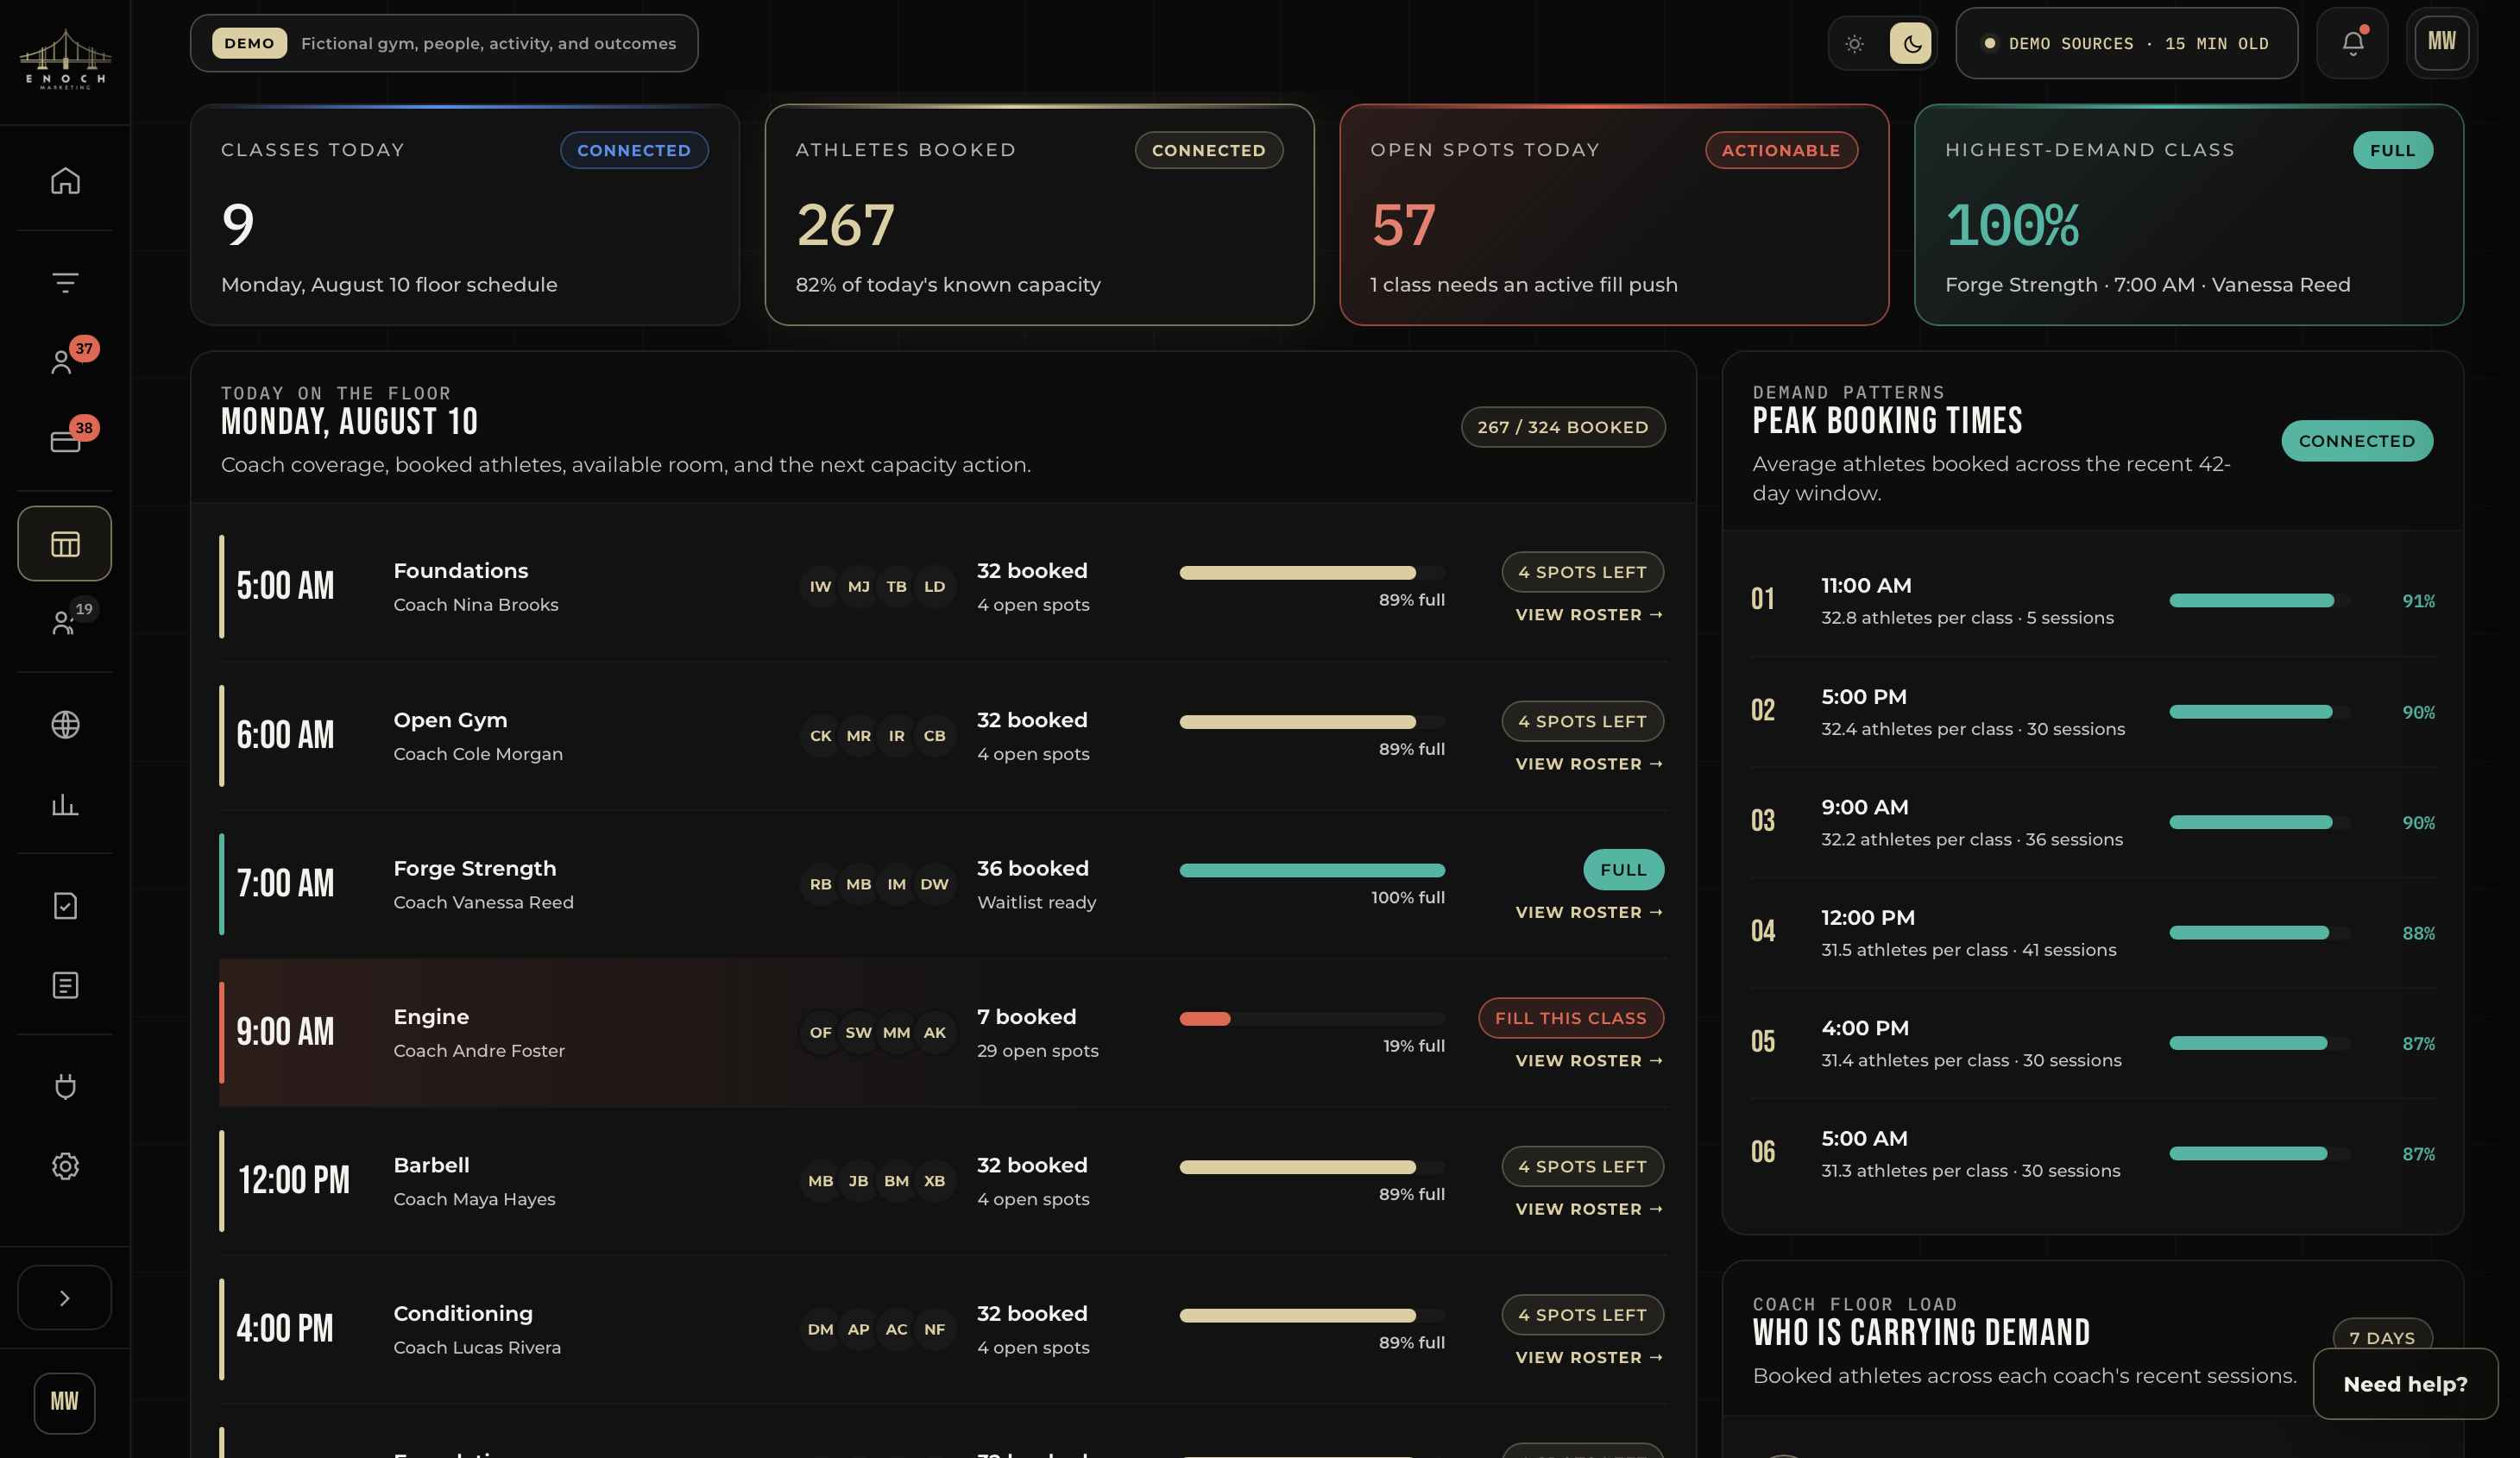View roster for 6:00 AM Open Gym
Viewport: 2520px width, 1458px height.
coord(1588,764)
